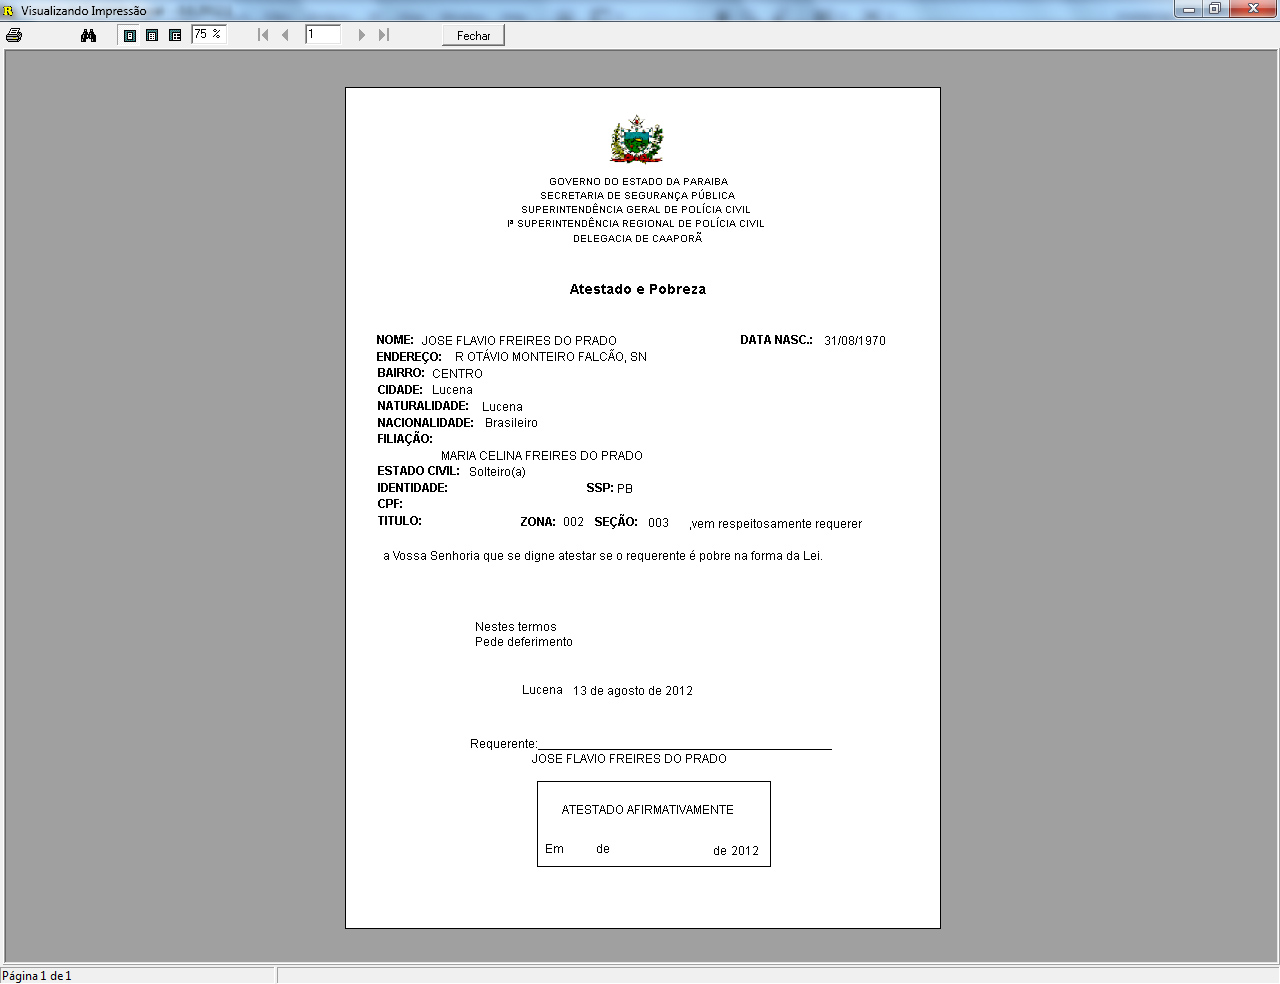Click the ATESTADO AFIRMATIVAMENTE box

point(653,823)
